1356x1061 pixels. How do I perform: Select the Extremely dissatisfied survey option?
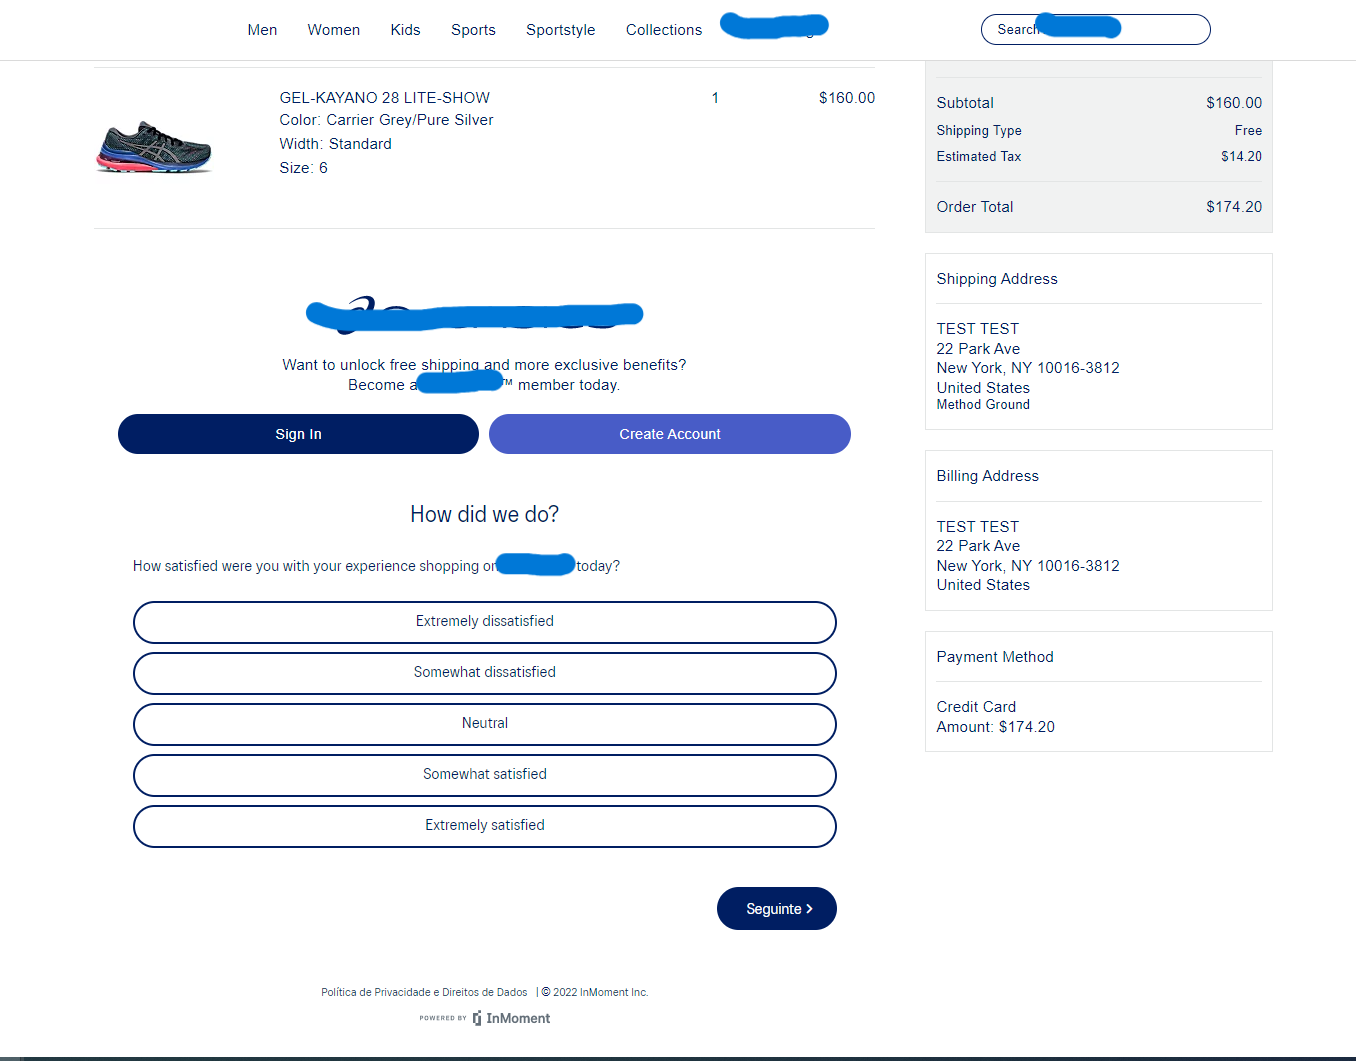click(484, 621)
